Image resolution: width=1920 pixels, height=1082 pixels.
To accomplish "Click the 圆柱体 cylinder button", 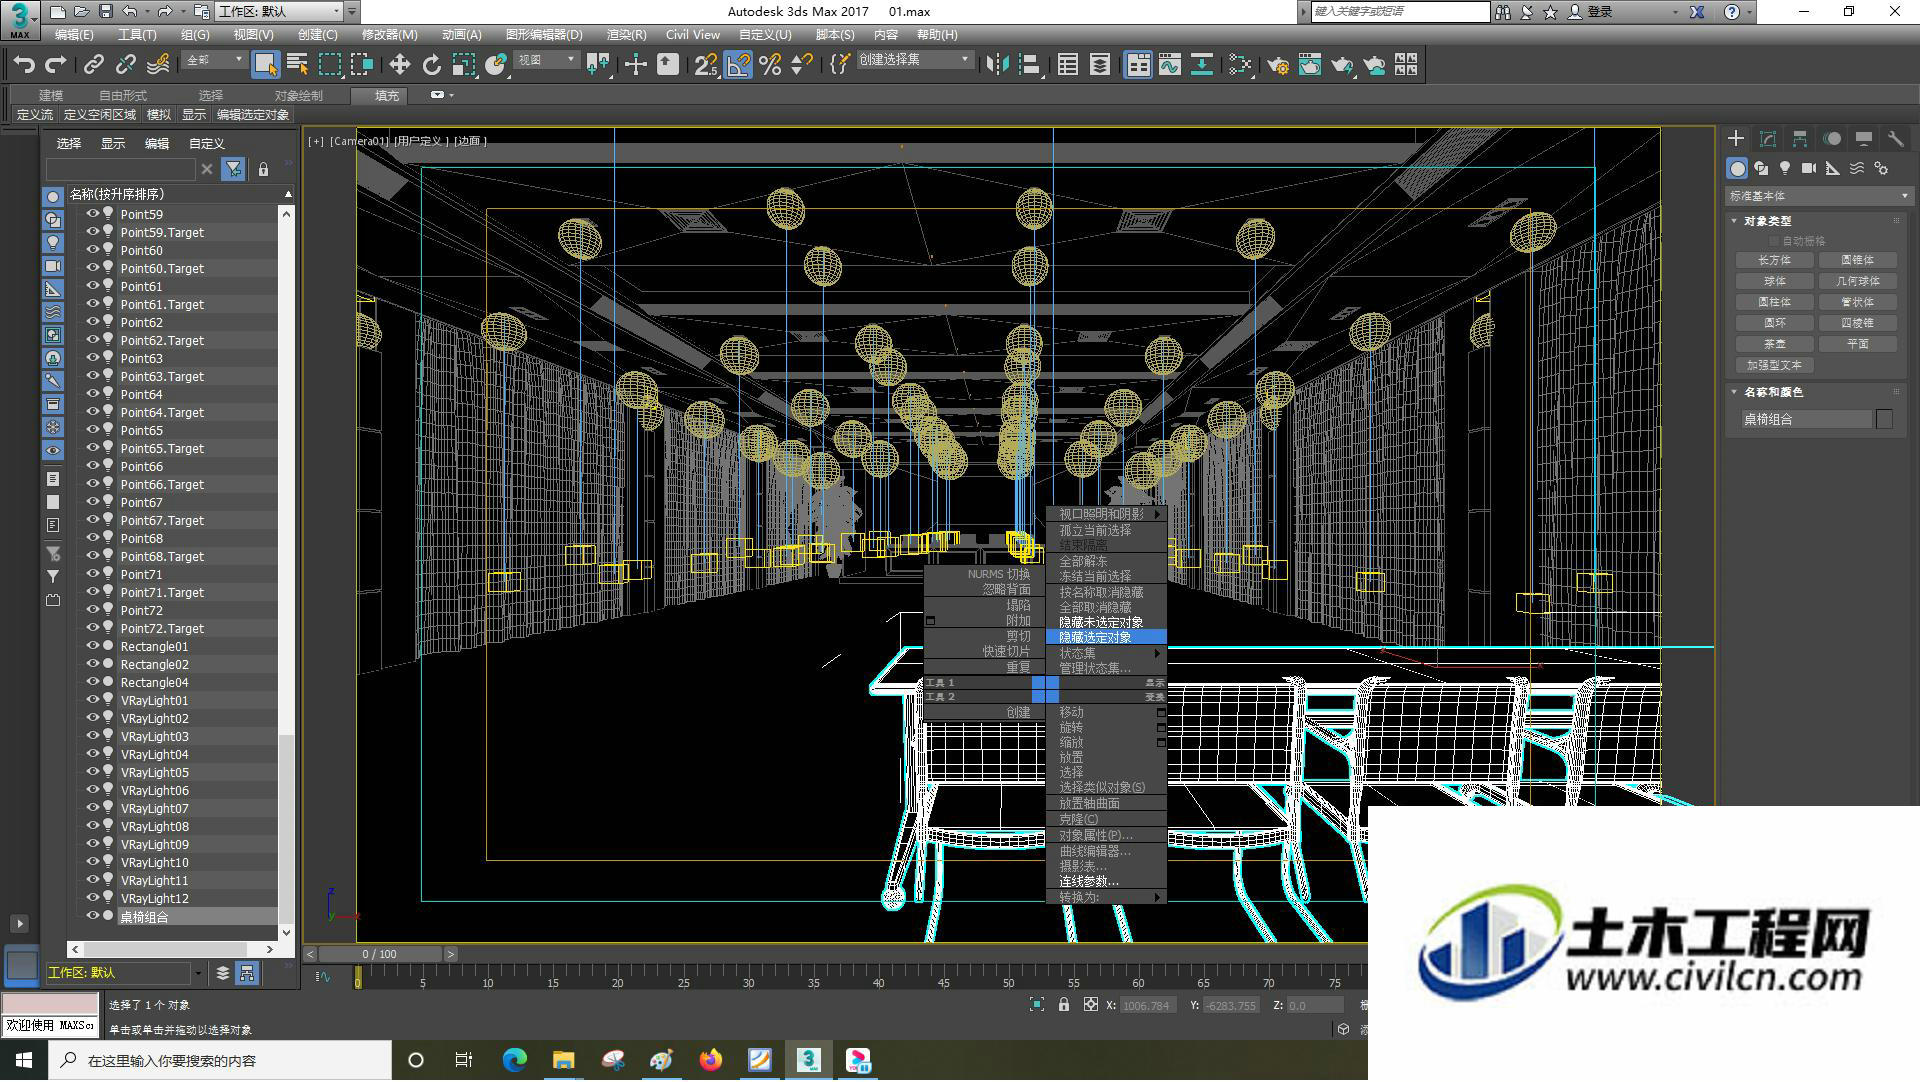I will pyautogui.click(x=1775, y=302).
